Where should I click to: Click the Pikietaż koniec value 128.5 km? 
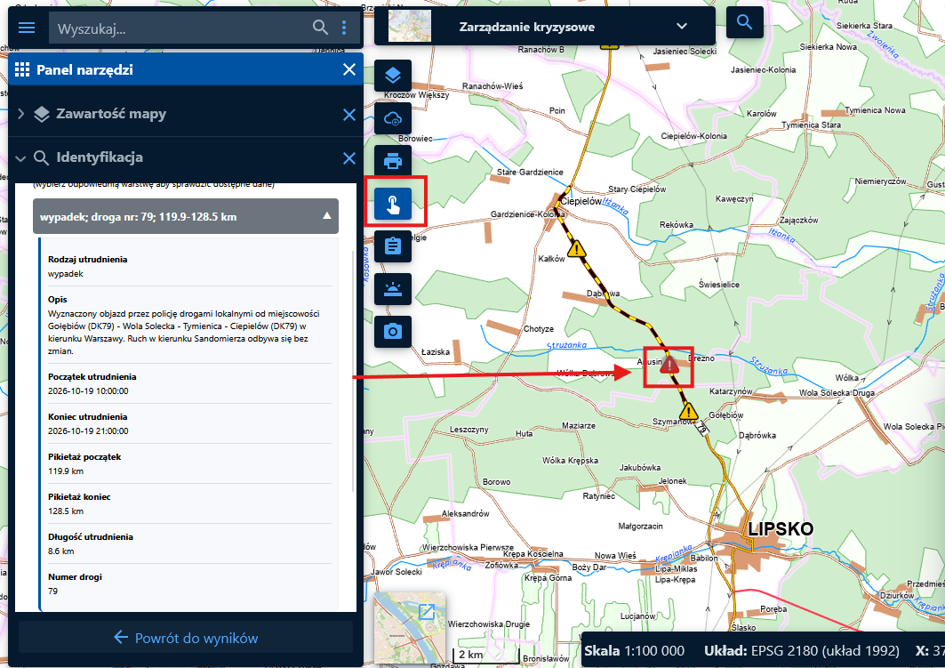(x=66, y=511)
